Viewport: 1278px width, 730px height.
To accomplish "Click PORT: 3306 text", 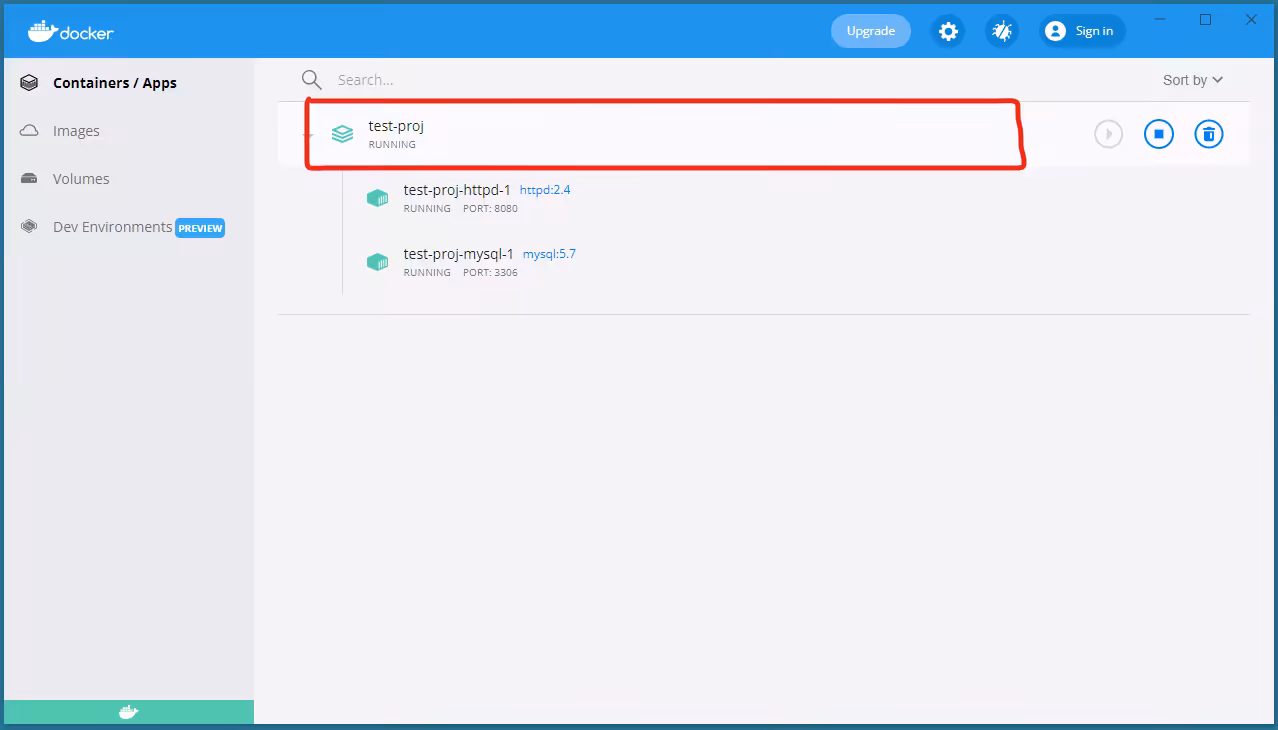I will pyautogui.click(x=490, y=273).
